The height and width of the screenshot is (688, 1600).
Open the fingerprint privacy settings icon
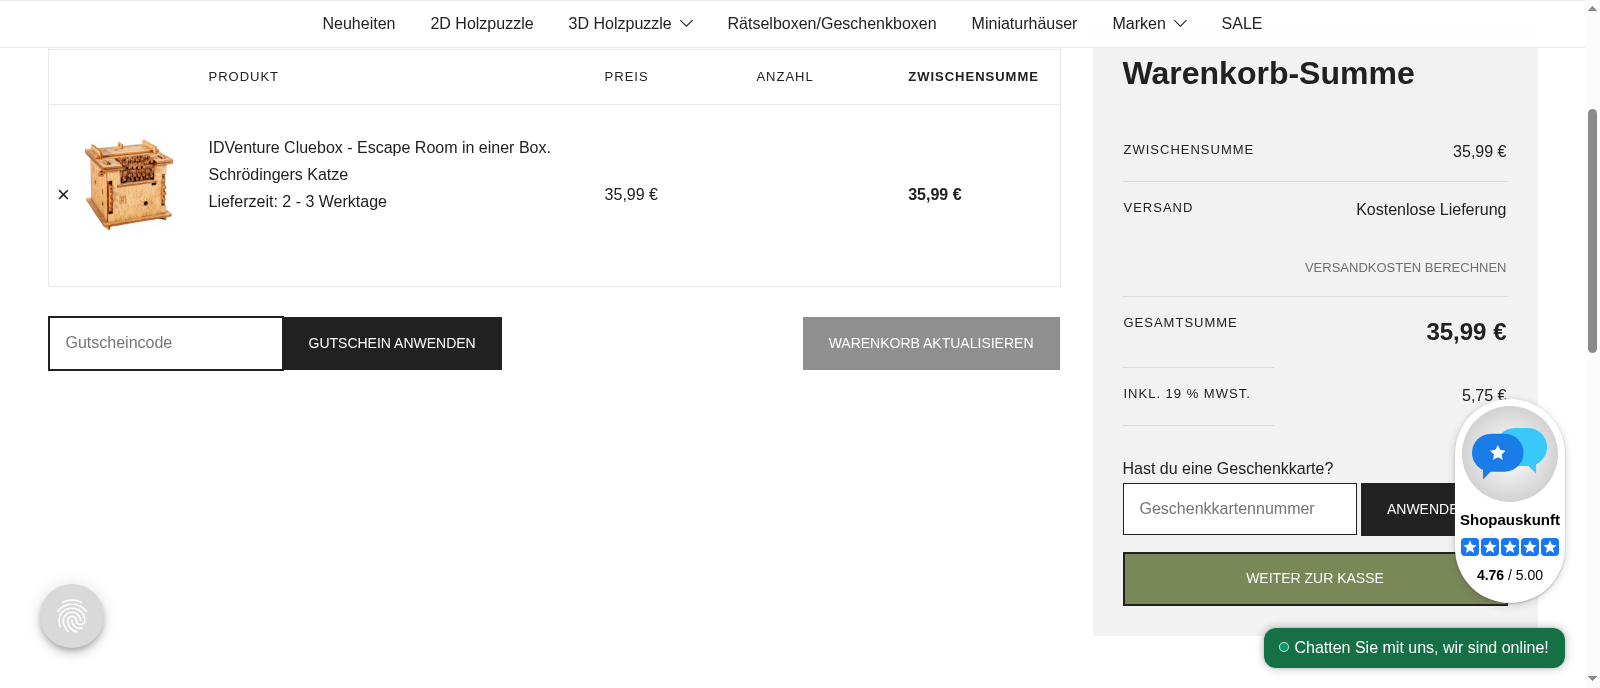72,616
